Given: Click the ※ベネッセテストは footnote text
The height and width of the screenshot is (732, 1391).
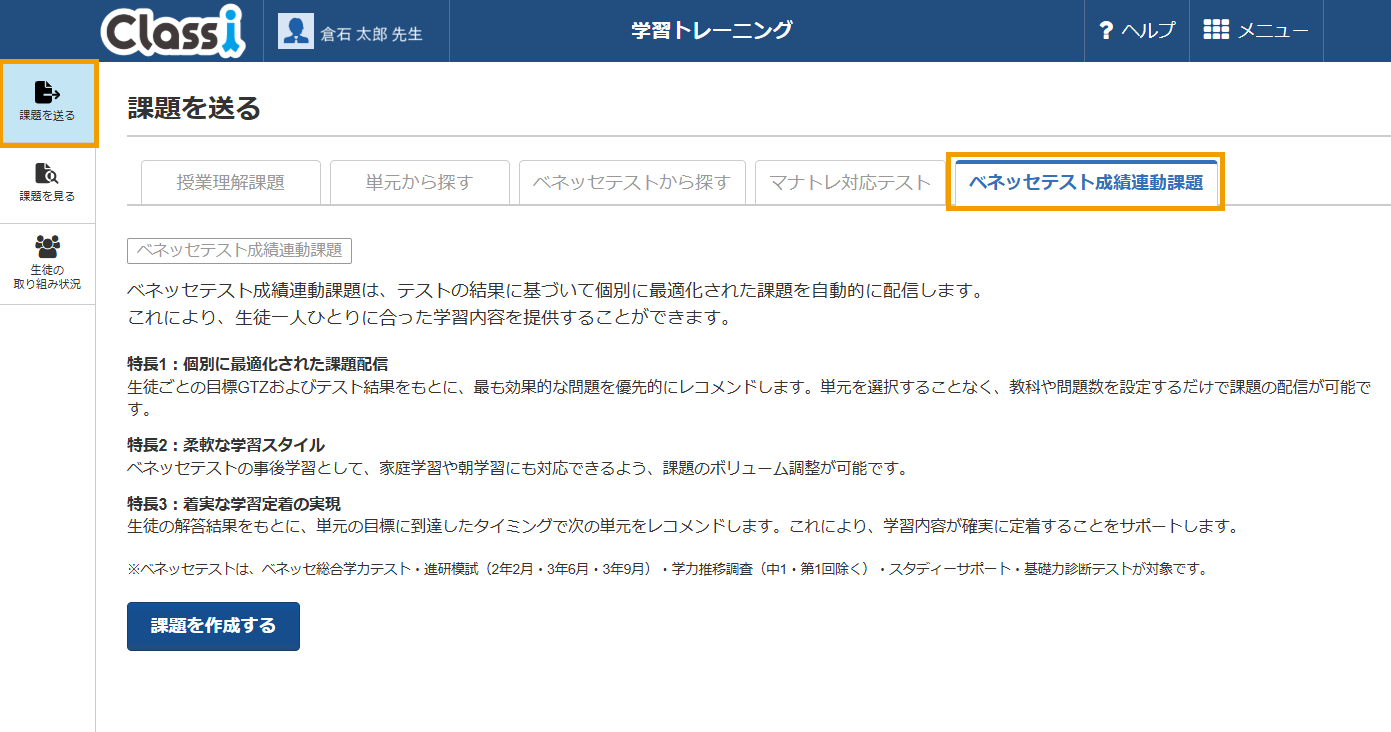Looking at the screenshot, I should [668, 569].
